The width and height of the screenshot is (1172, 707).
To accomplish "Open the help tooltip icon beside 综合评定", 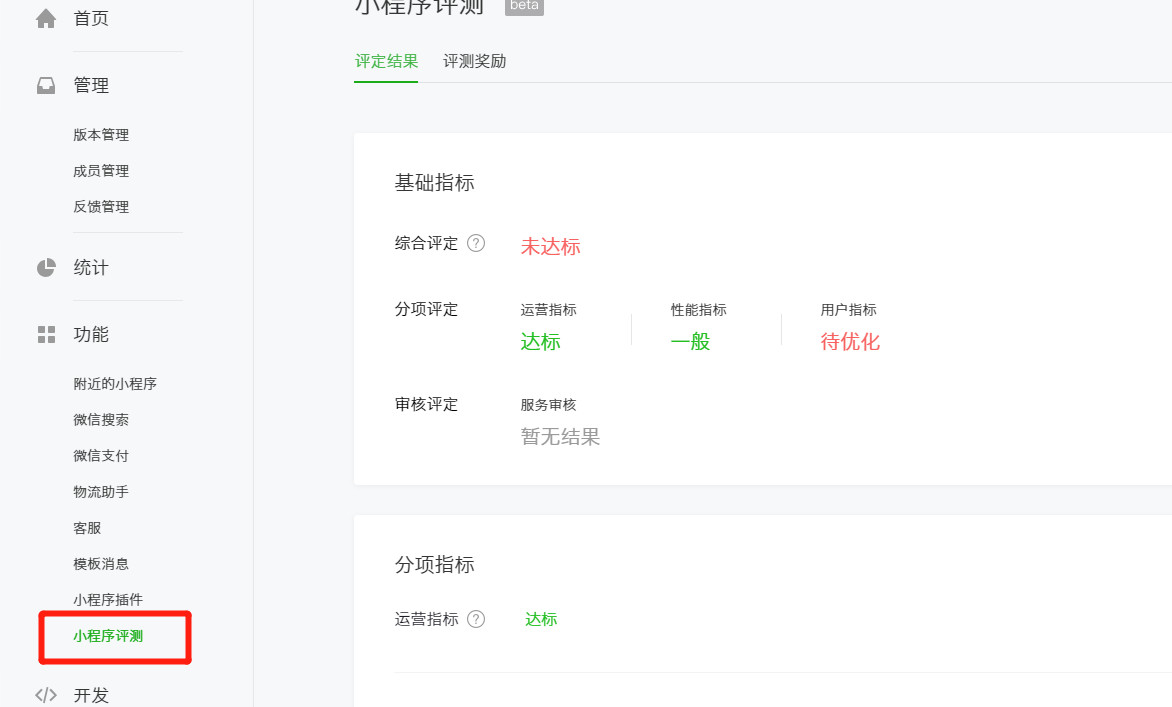I will (477, 242).
